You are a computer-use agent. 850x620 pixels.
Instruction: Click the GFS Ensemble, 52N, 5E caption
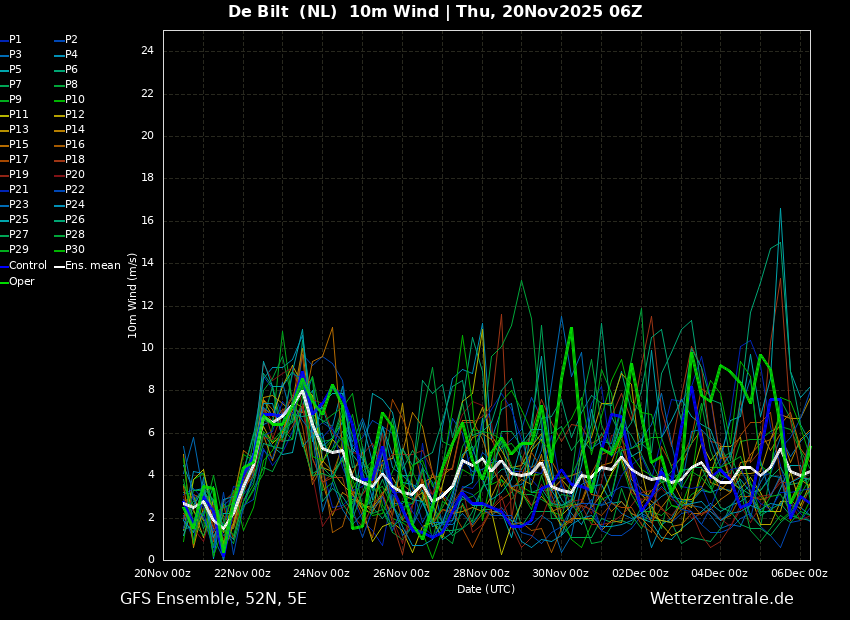[214, 599]
